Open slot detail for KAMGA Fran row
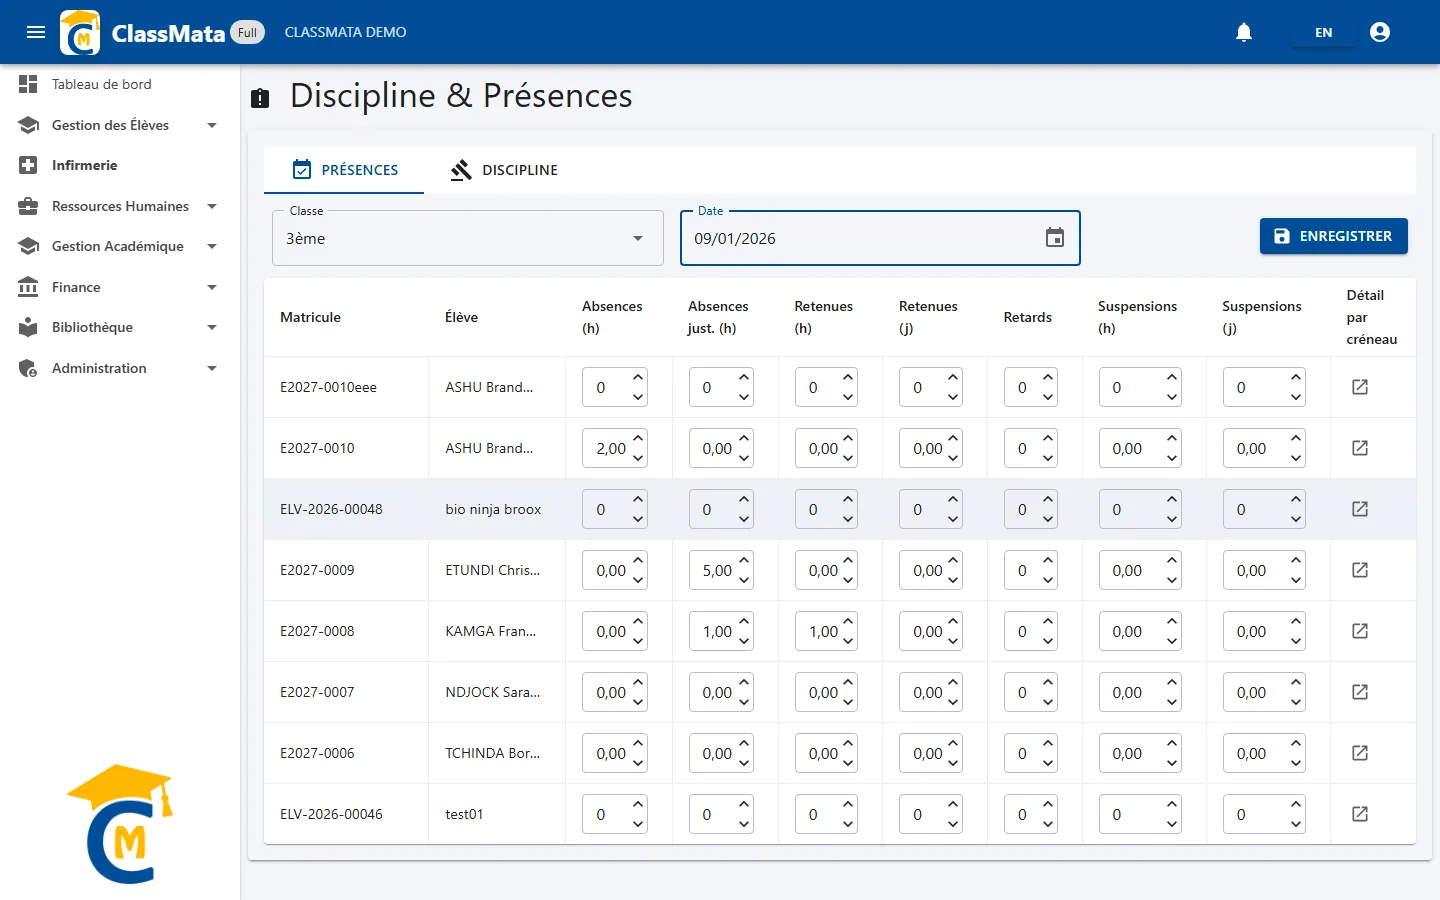1440x900 pixels. pos(1360,631)
